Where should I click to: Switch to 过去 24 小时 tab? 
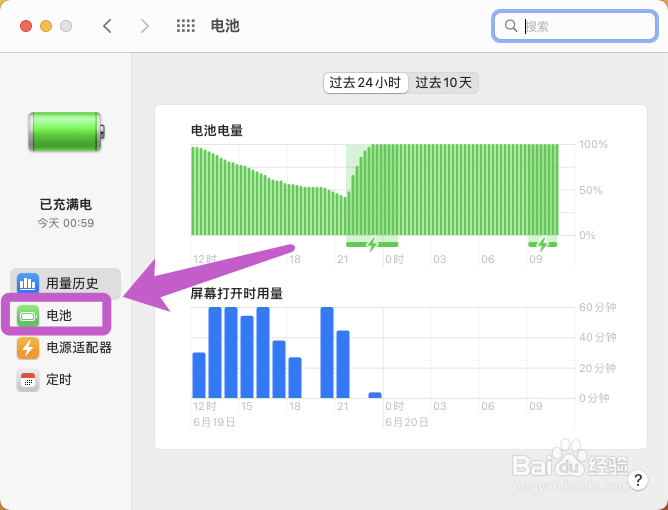366,83
